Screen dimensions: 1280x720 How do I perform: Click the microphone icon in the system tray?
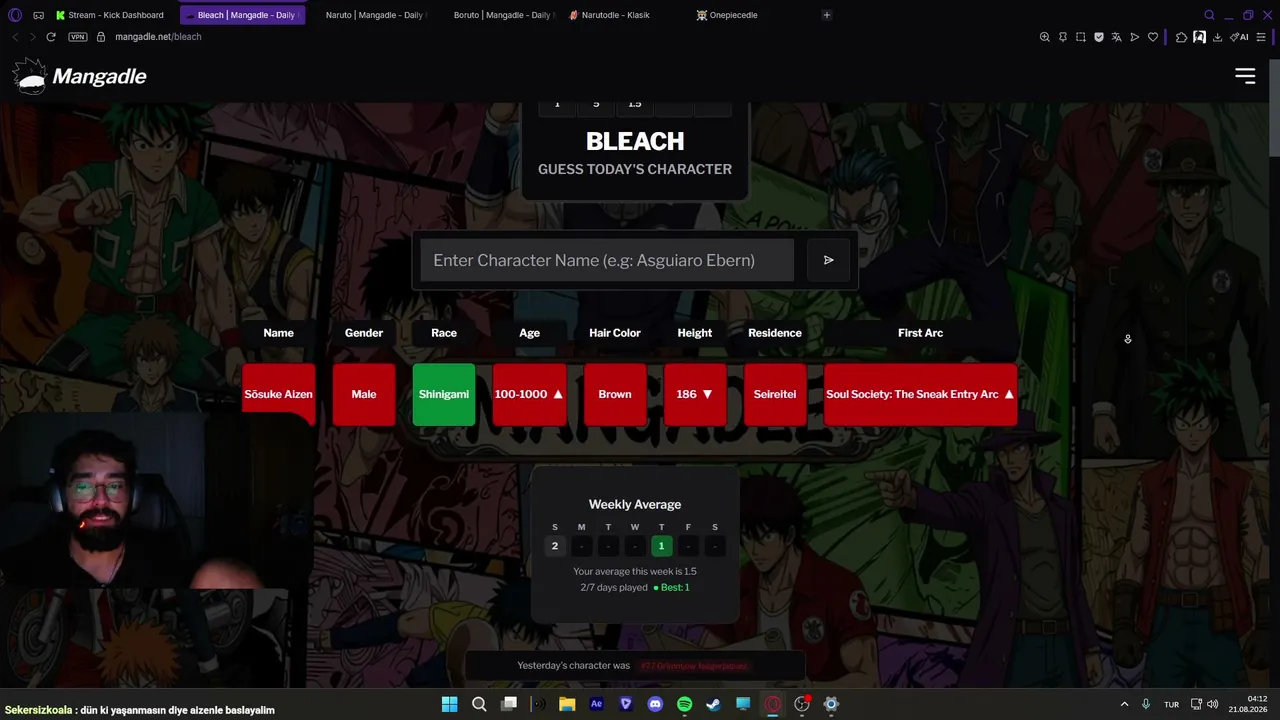point(1146,704)
